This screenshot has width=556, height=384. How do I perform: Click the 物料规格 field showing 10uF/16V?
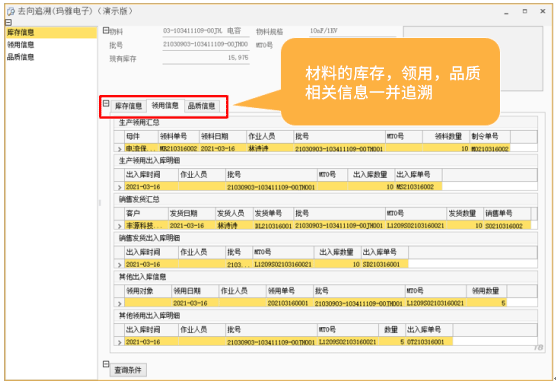click(352, 31)
